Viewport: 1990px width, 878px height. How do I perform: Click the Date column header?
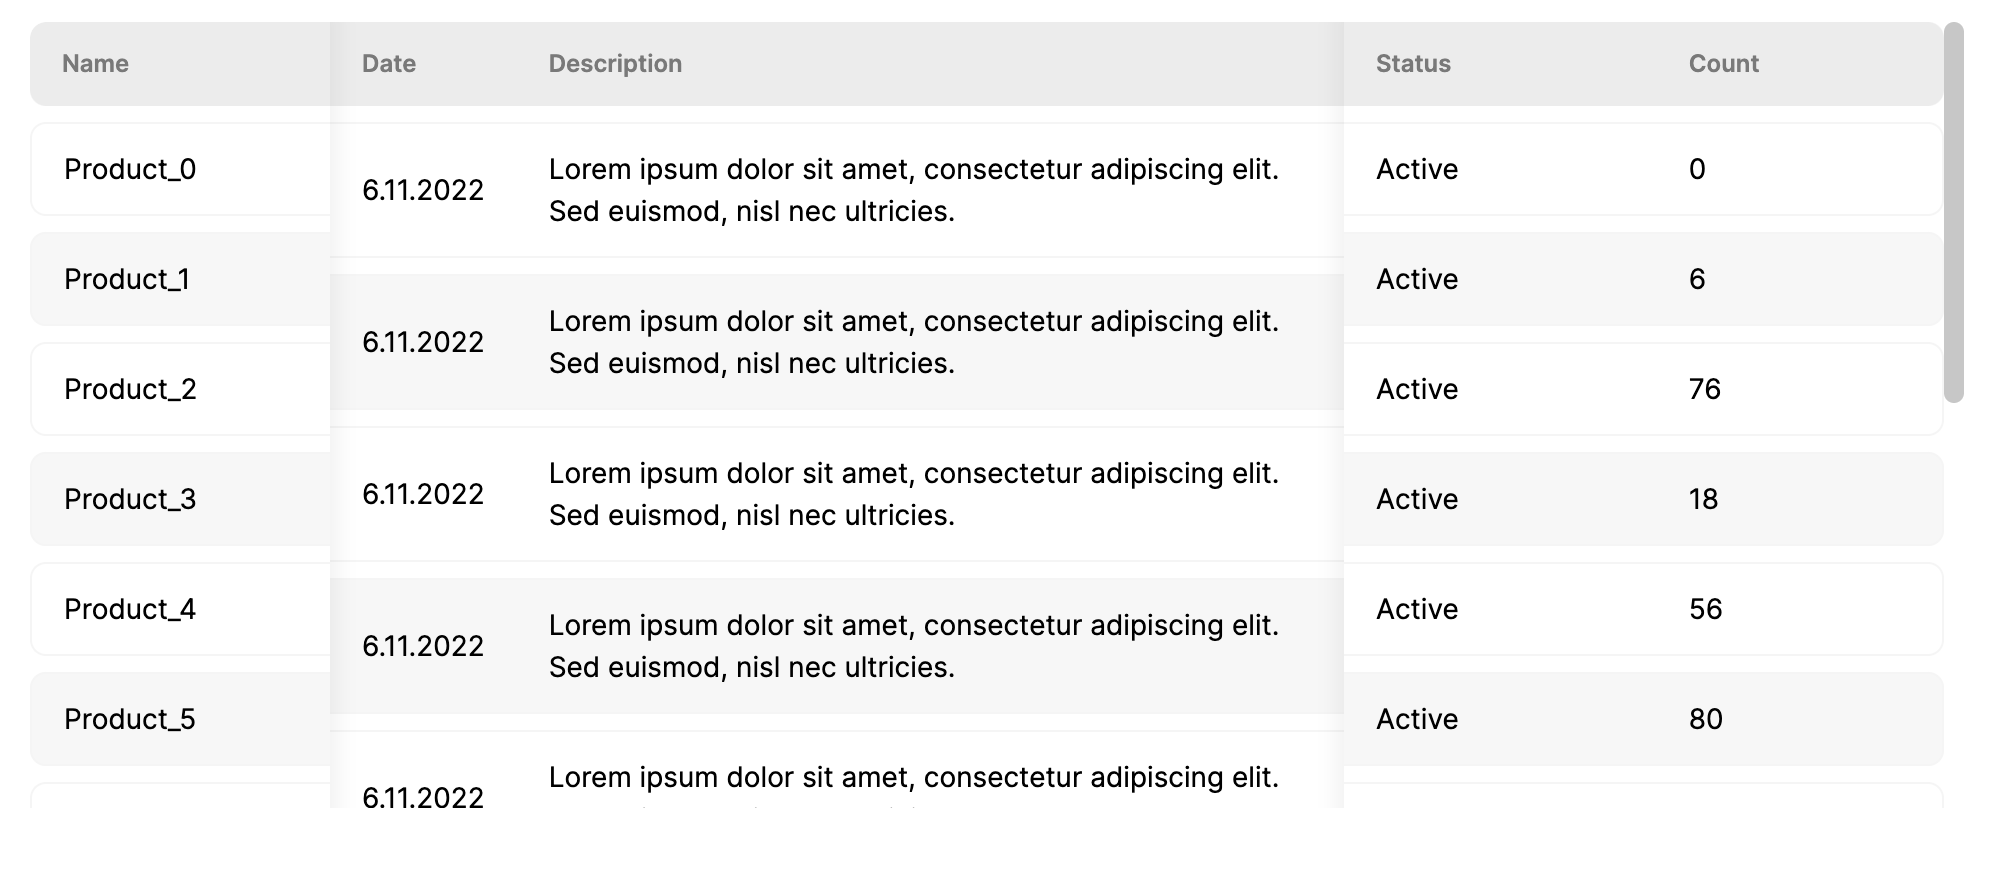[x=389, y=64]
